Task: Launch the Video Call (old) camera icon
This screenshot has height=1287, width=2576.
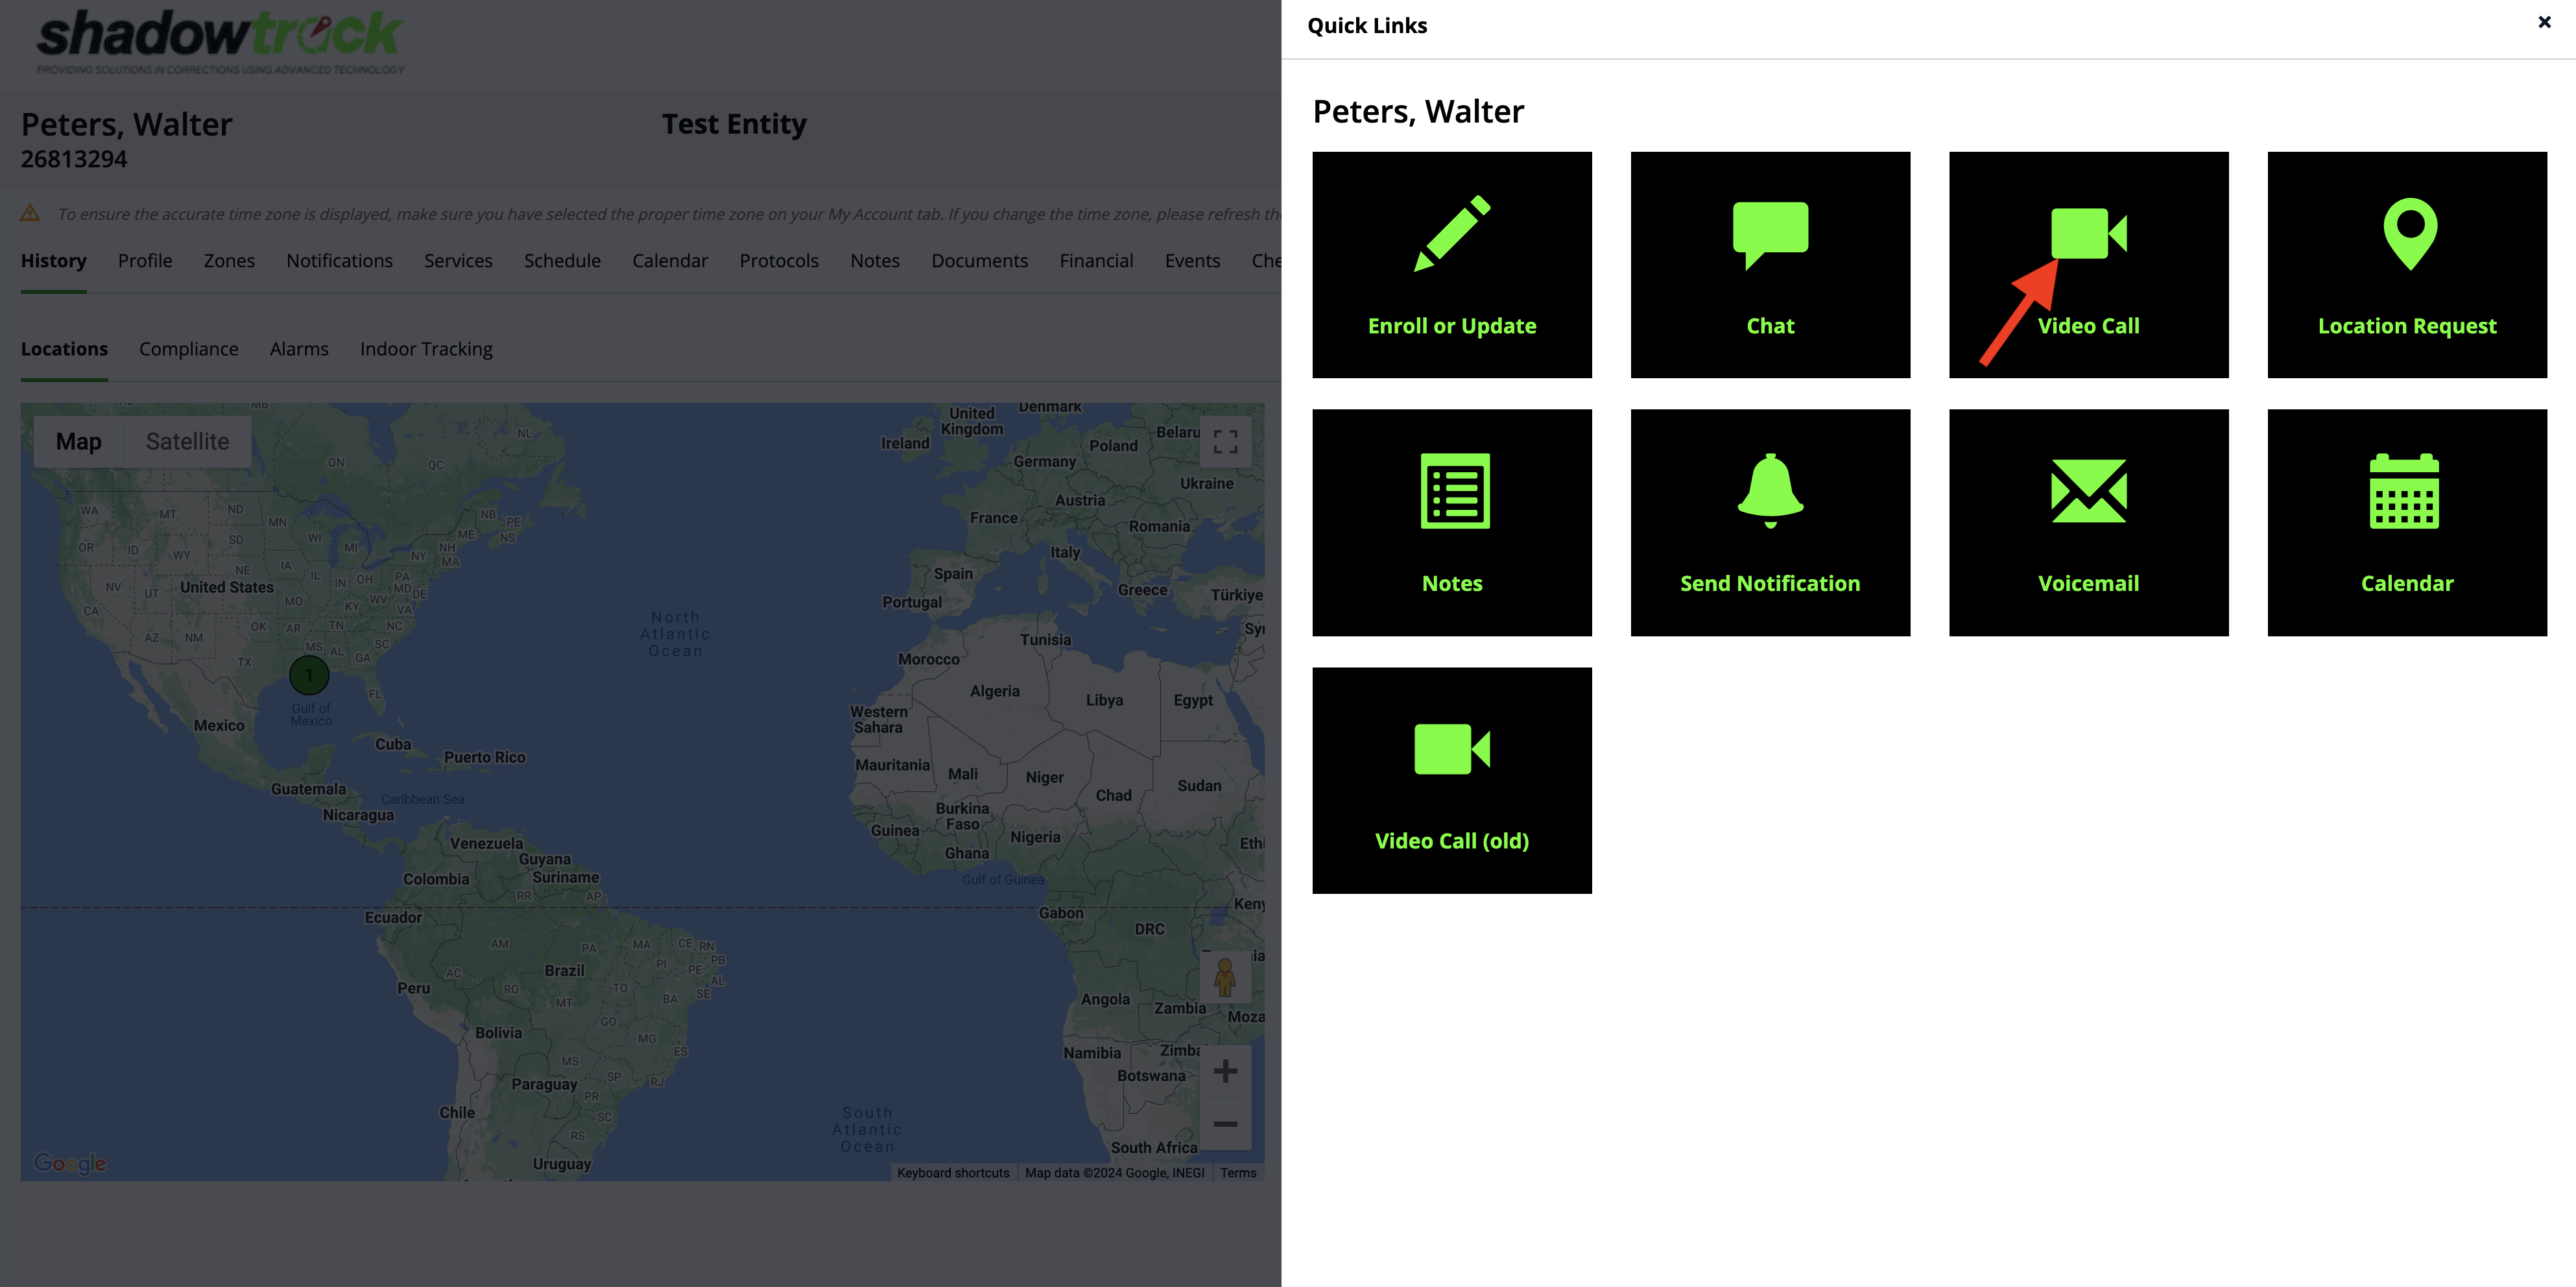Action: (x=1452, y=749)
